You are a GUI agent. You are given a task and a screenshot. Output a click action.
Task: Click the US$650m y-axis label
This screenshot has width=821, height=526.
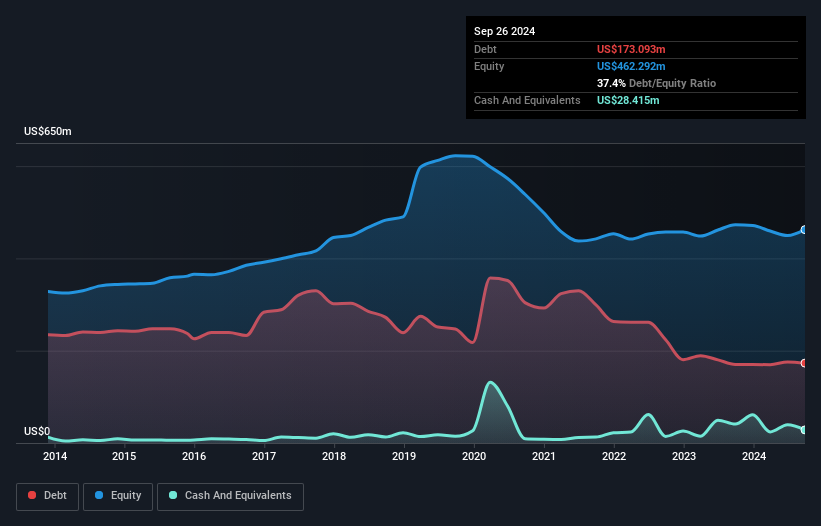[x=48, y=131]
